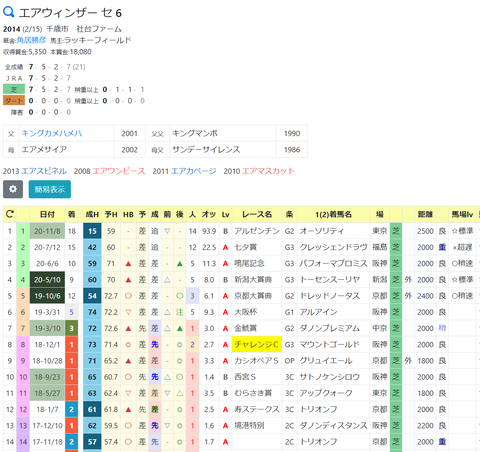
Task: Select the 20-11/8 date cell
Action: pos(47,231)
